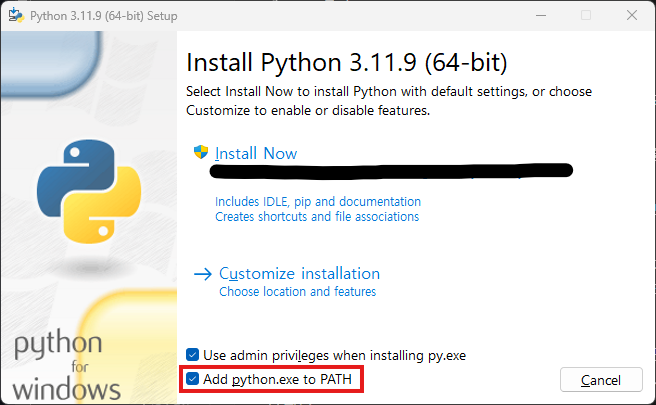Click the Python logo image
This screenshot has height=405, width=656.
(x=89, y=192)
